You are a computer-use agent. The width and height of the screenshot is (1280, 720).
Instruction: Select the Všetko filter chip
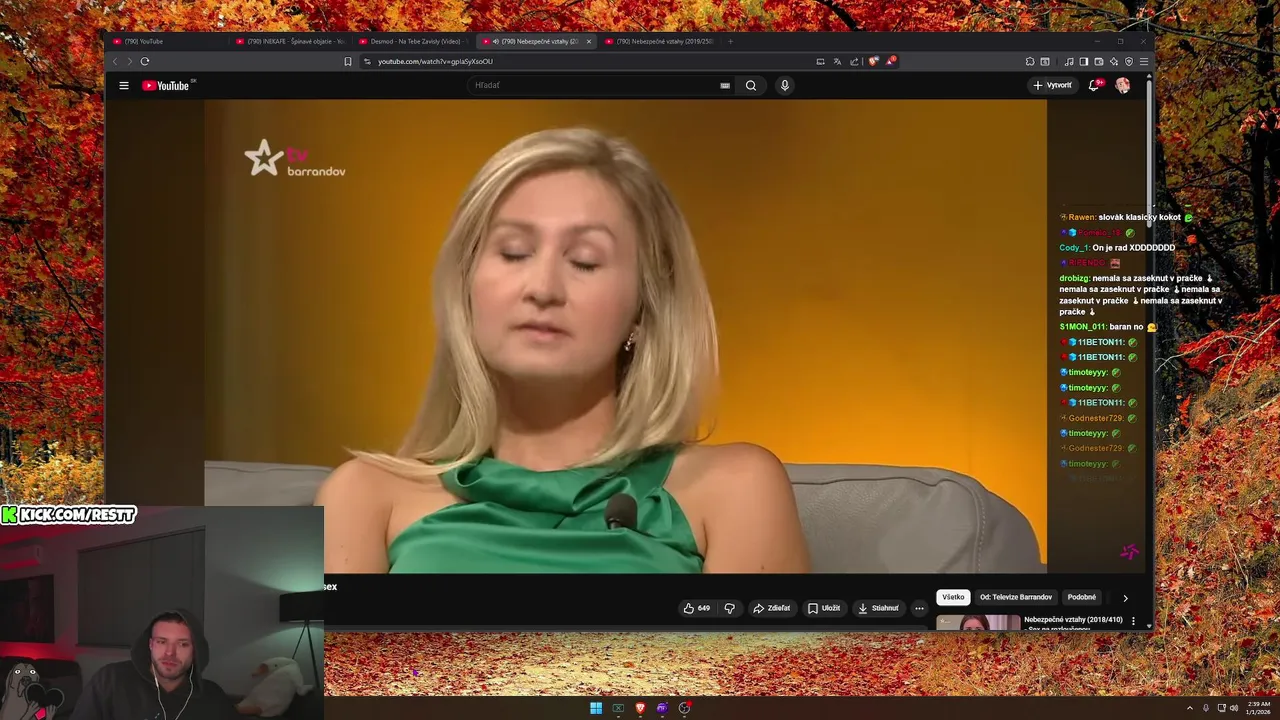[953, 597]
